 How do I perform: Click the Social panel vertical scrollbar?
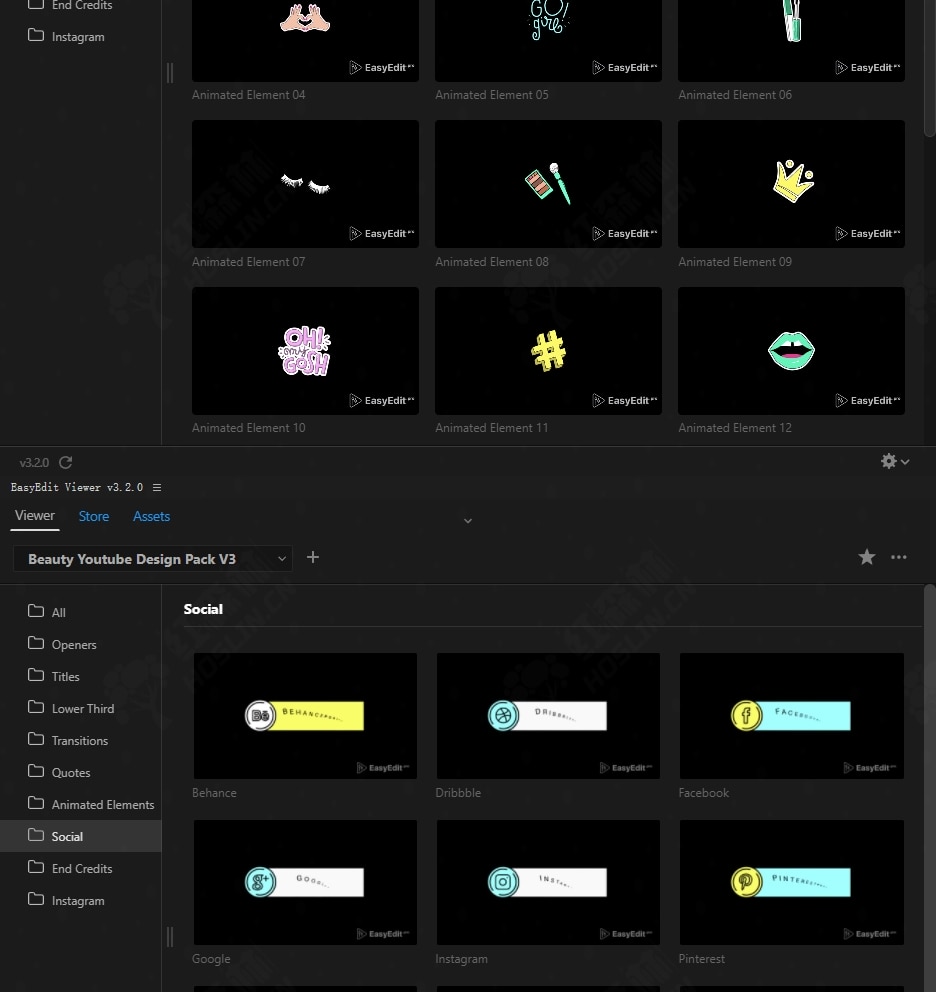(929, 788)
